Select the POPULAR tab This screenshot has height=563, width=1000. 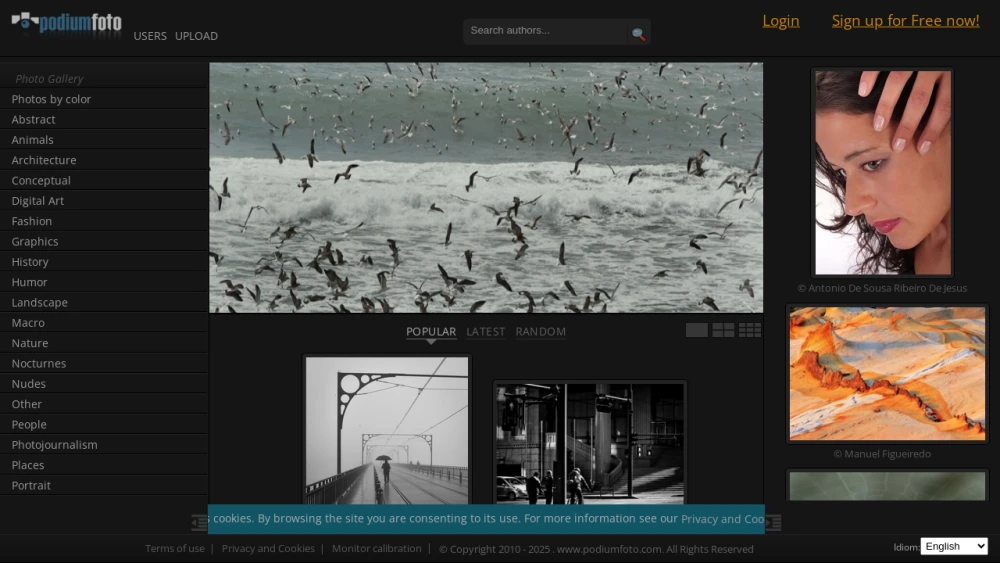point(431,332)
